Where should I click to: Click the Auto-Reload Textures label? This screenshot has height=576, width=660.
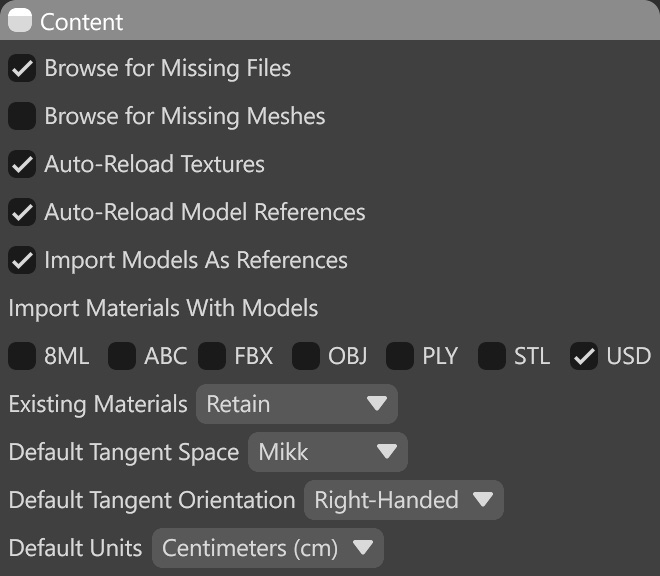(154, 164)
